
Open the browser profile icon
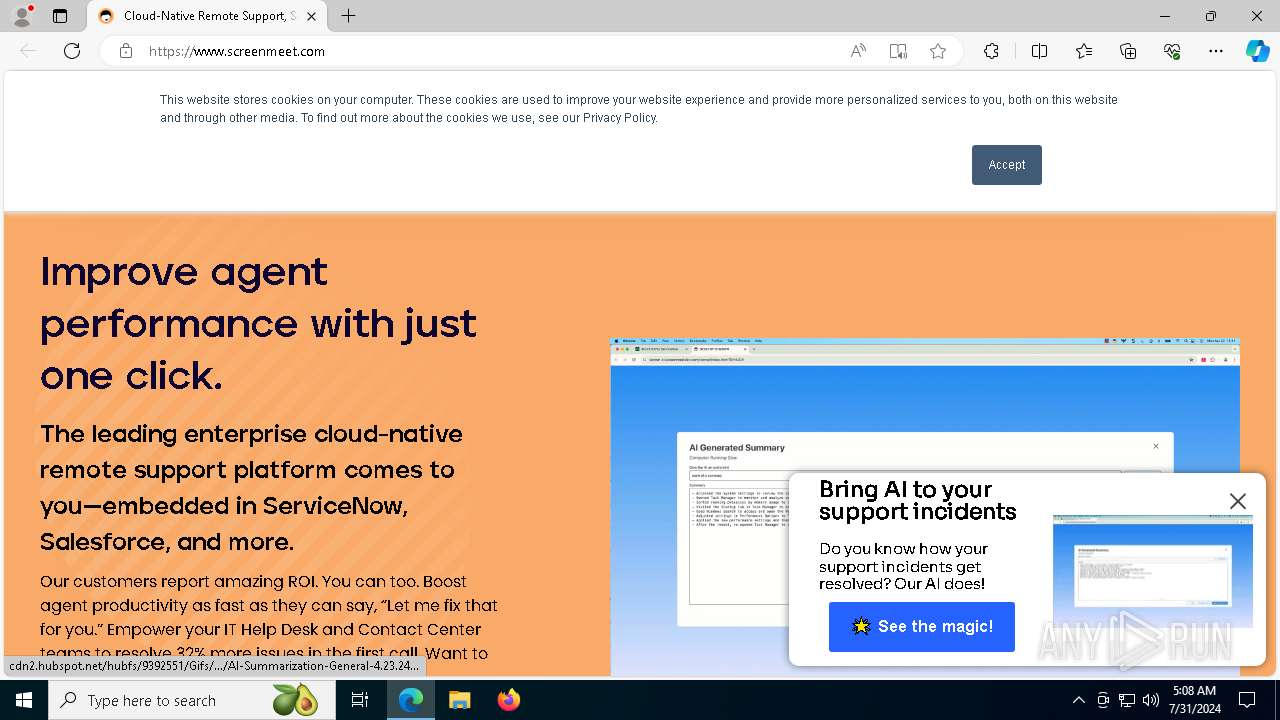tap(22, 16)
